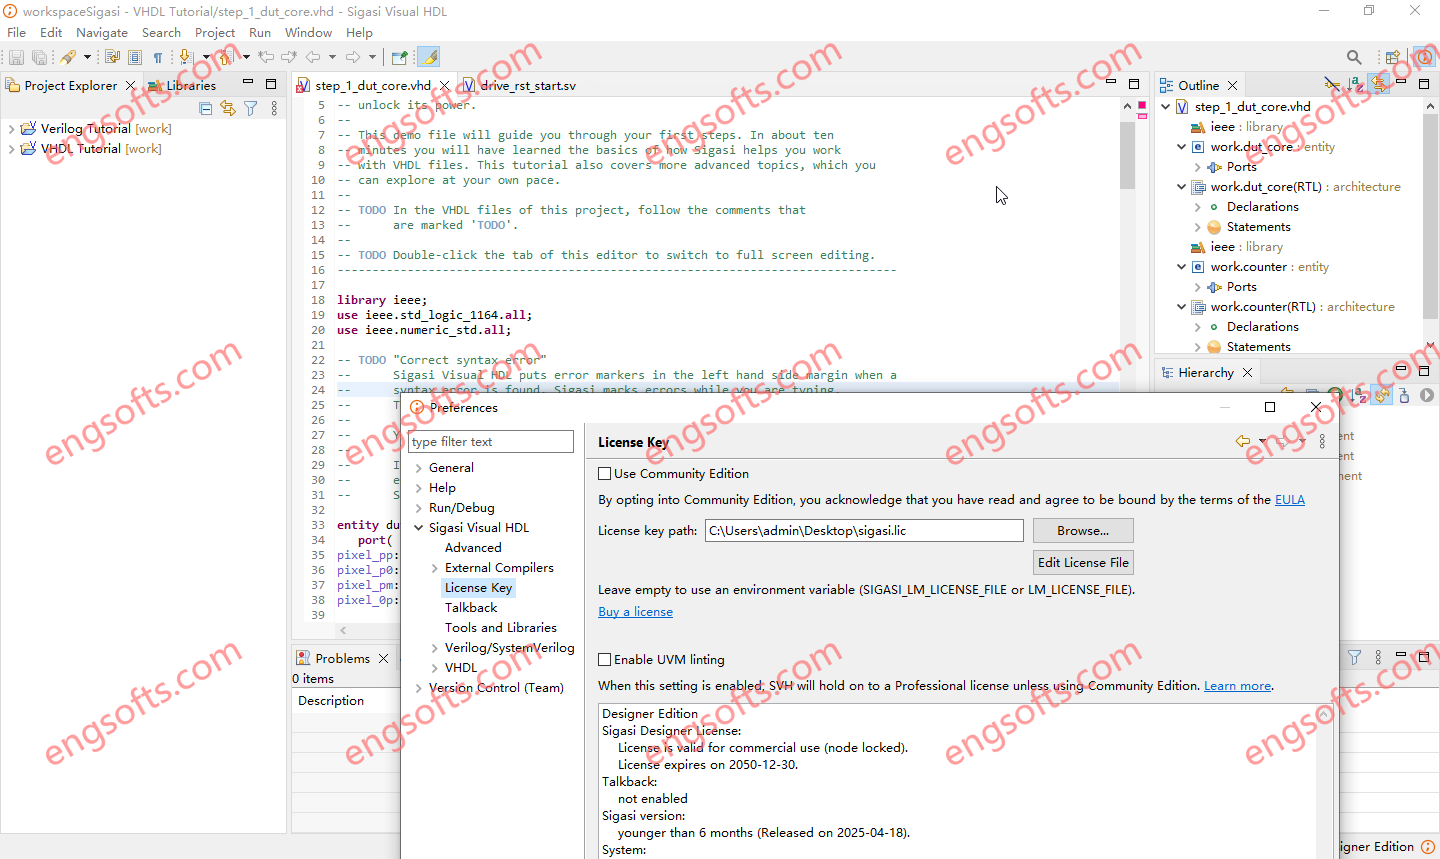Click the Open Perspective icon

coord(1392,57)
